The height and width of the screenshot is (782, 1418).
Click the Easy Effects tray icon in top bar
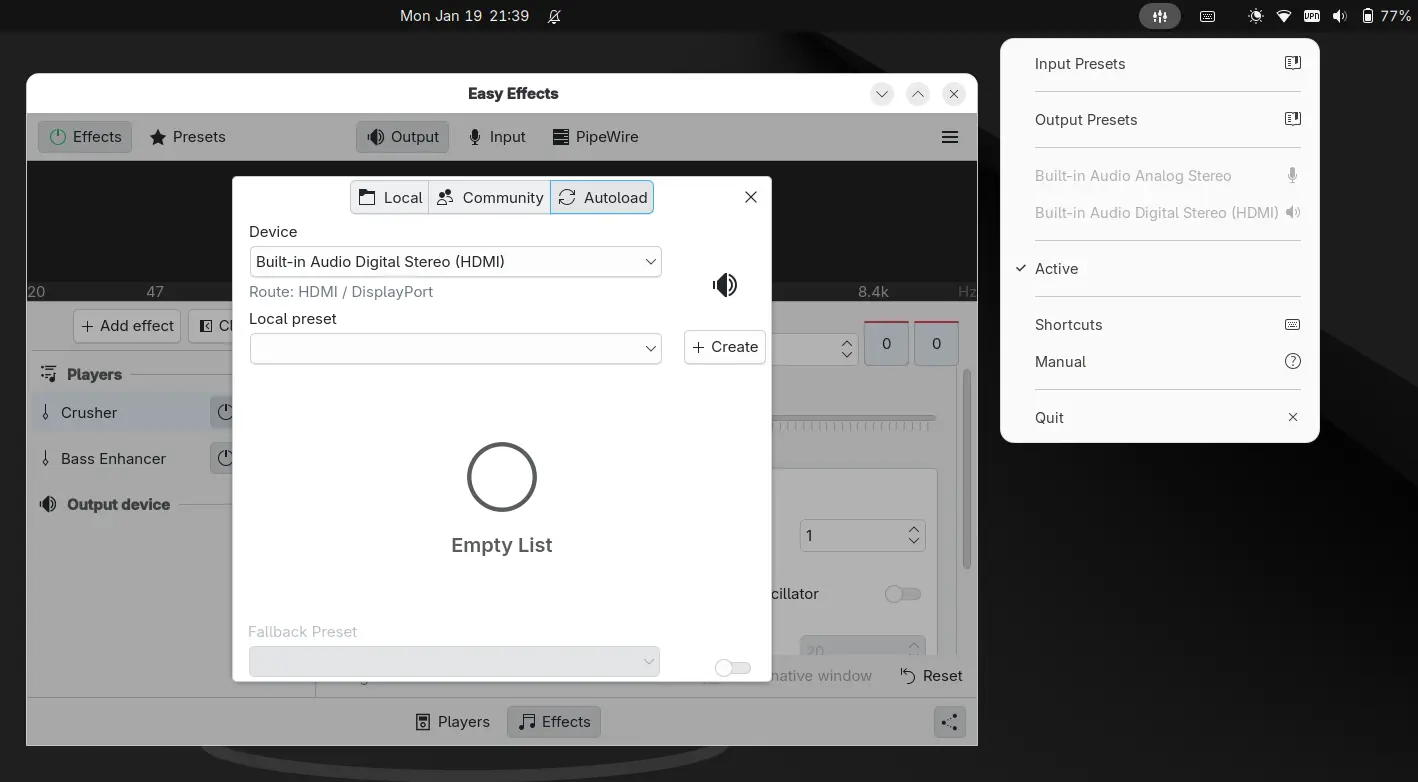pos(1159,17)
